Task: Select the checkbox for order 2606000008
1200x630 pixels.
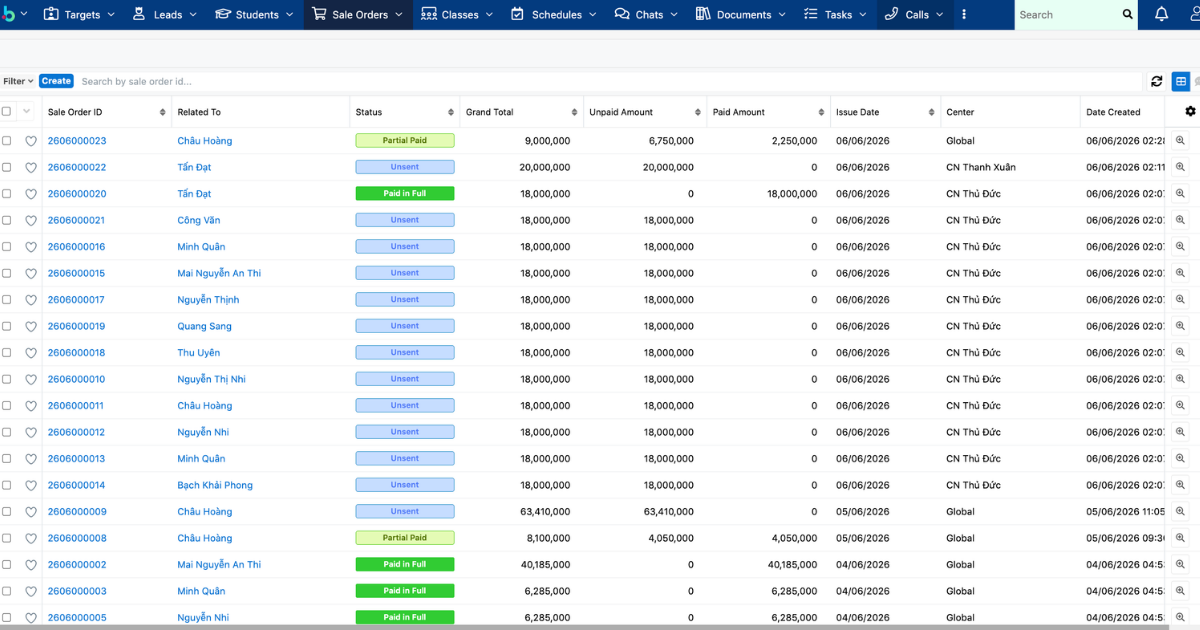Action: click(7, 538)
